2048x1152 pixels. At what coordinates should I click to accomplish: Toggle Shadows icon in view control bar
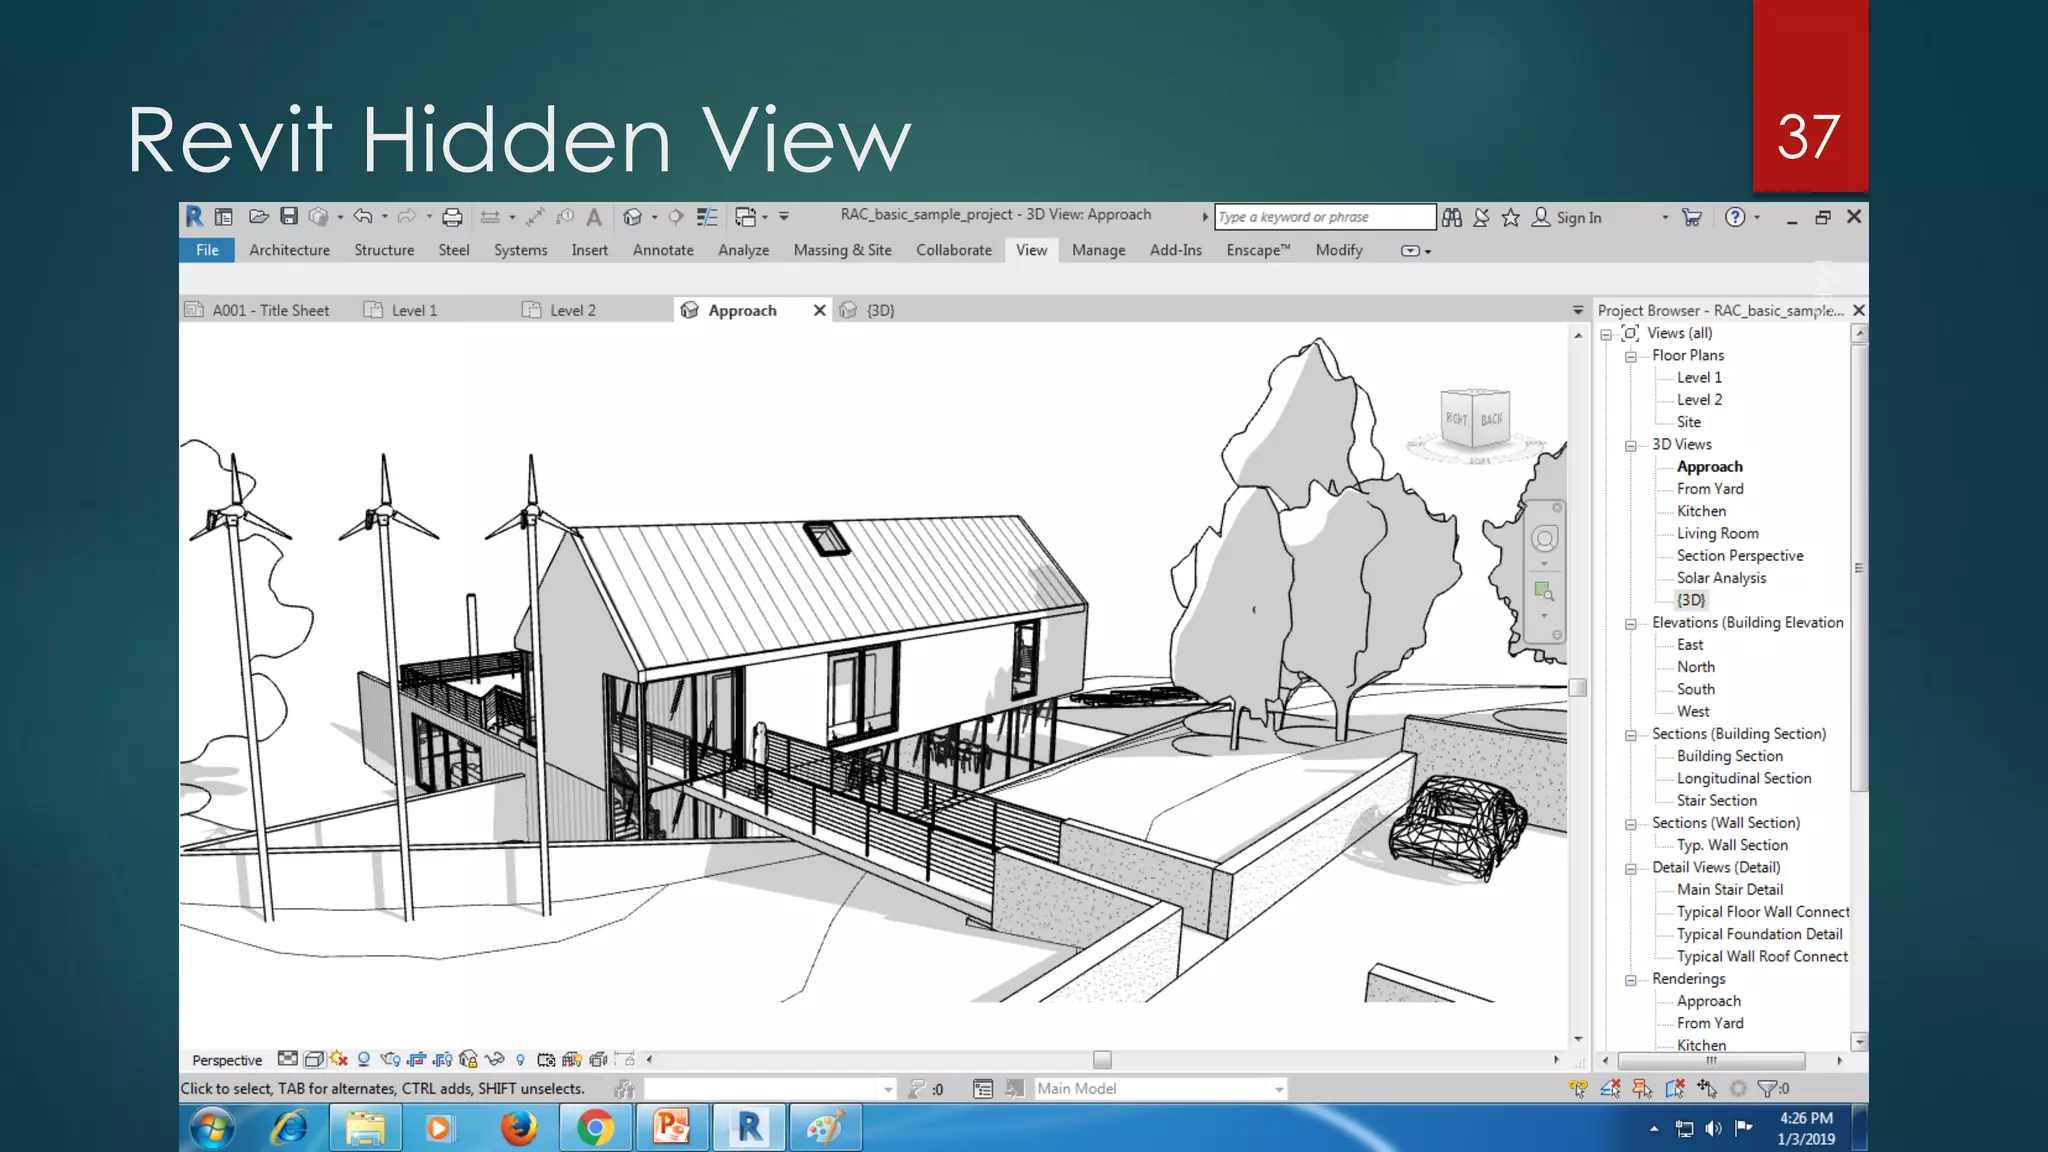point(364,1059)
